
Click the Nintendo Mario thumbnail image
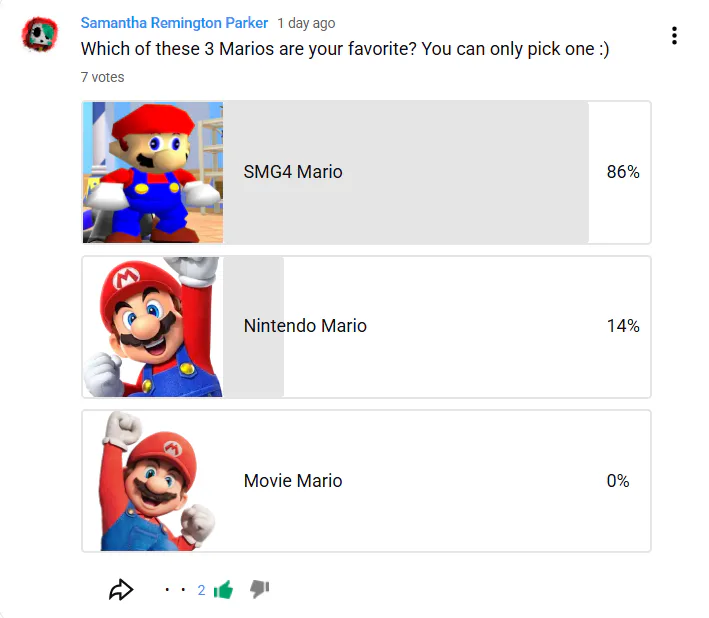point(153,326)
